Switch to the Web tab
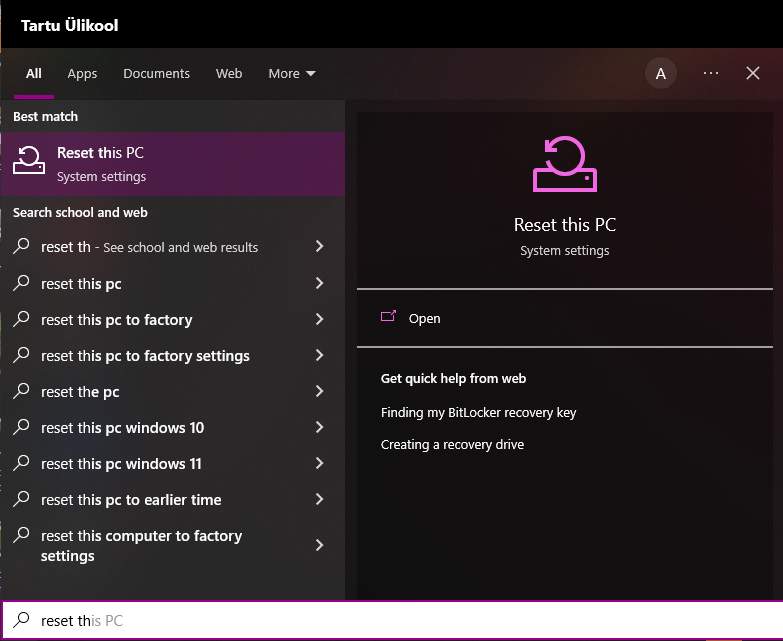 [x=229, y=73]
